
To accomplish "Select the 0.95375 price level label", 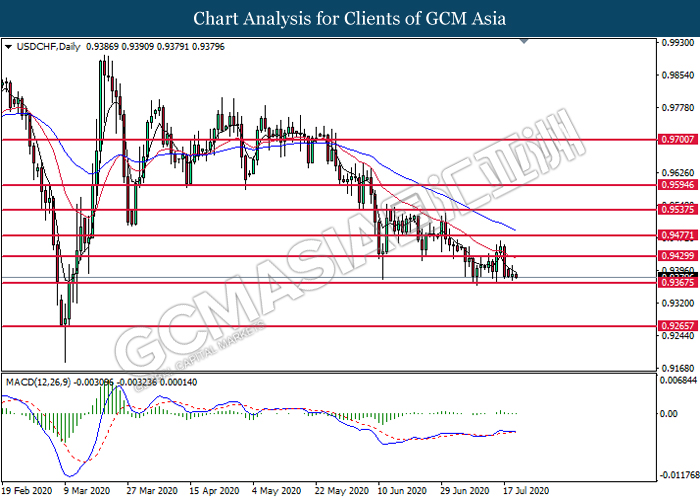I will click(678, 209).
